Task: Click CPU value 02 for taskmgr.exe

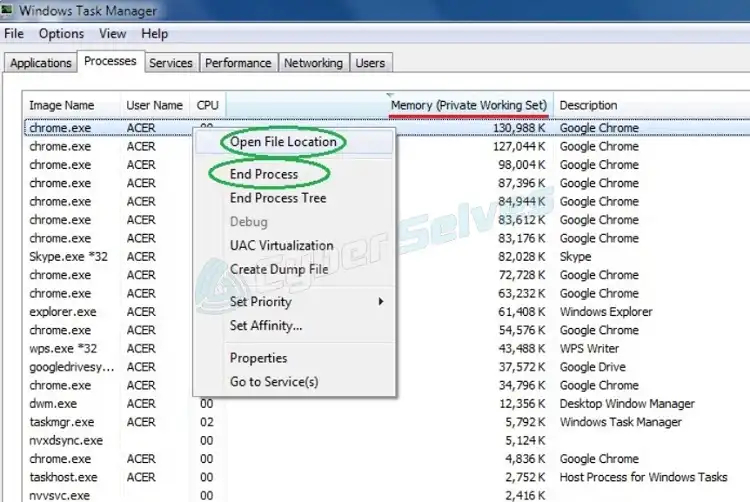Action: [x=207, y=422]
